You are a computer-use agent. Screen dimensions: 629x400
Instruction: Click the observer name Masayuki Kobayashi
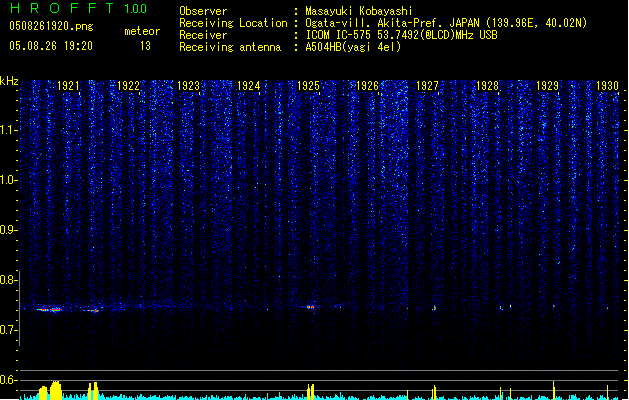(x=359, y=11)
